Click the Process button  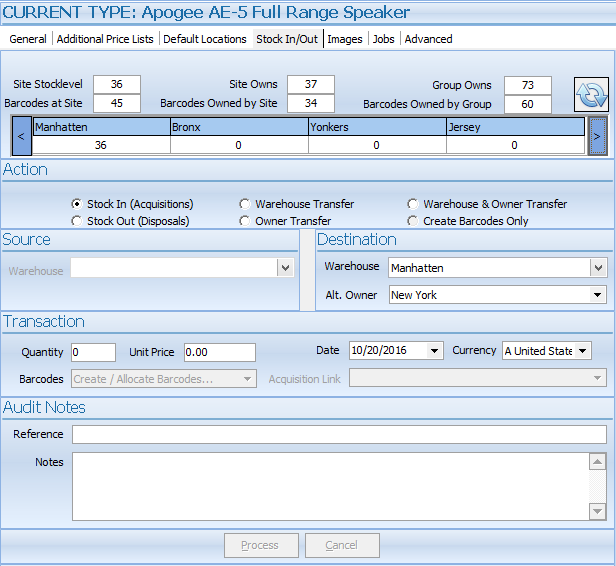tap(260, 545)
